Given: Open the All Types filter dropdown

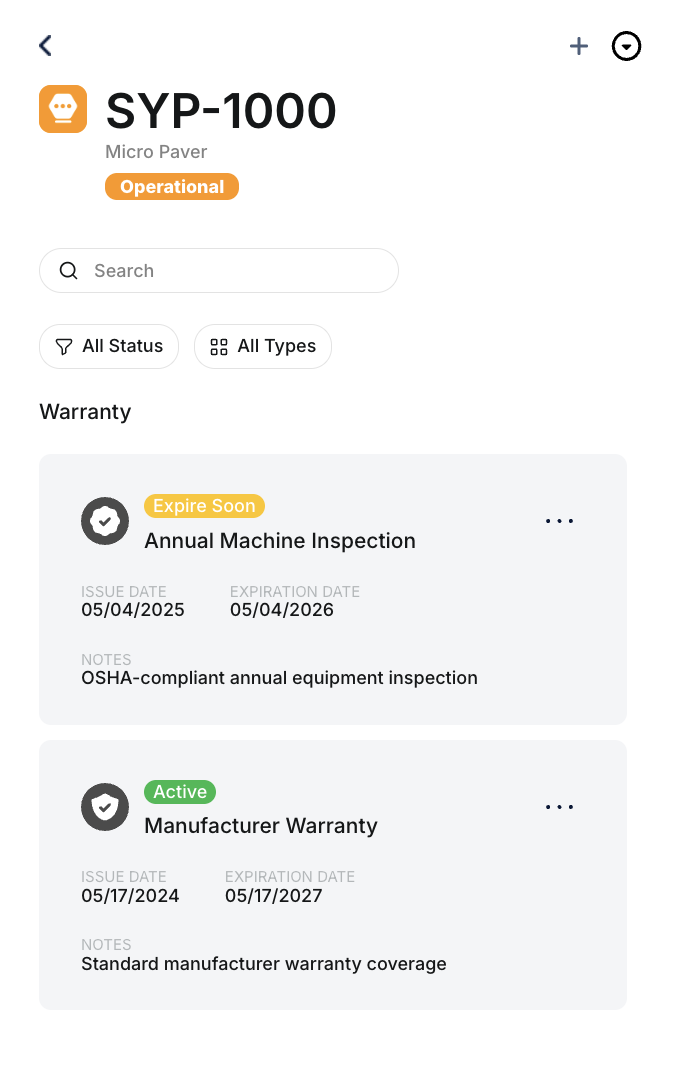Looking at the screenshot, I should click(x=263, y=346).
